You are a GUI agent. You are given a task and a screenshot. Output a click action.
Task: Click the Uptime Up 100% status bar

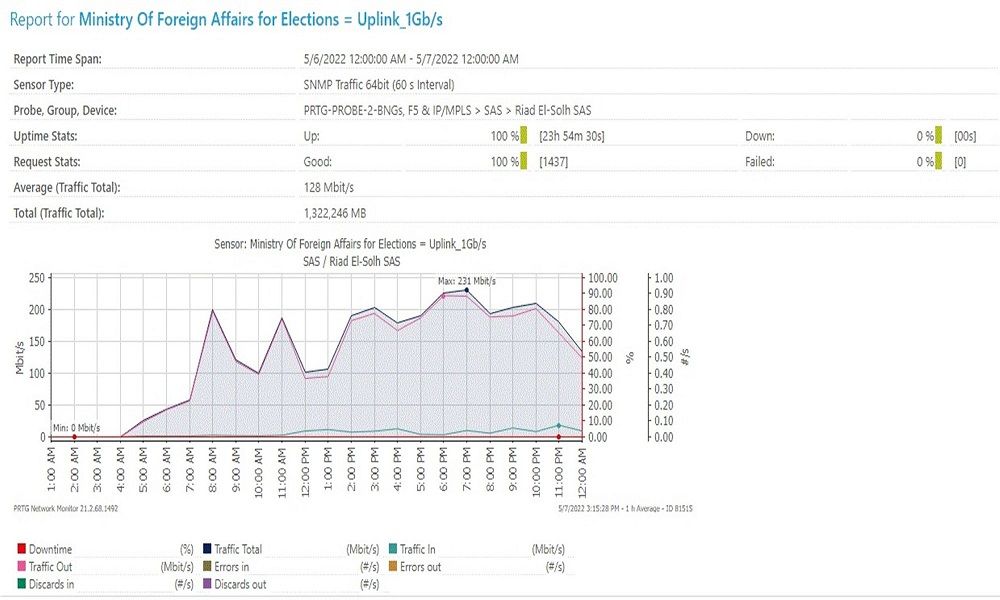523,135
